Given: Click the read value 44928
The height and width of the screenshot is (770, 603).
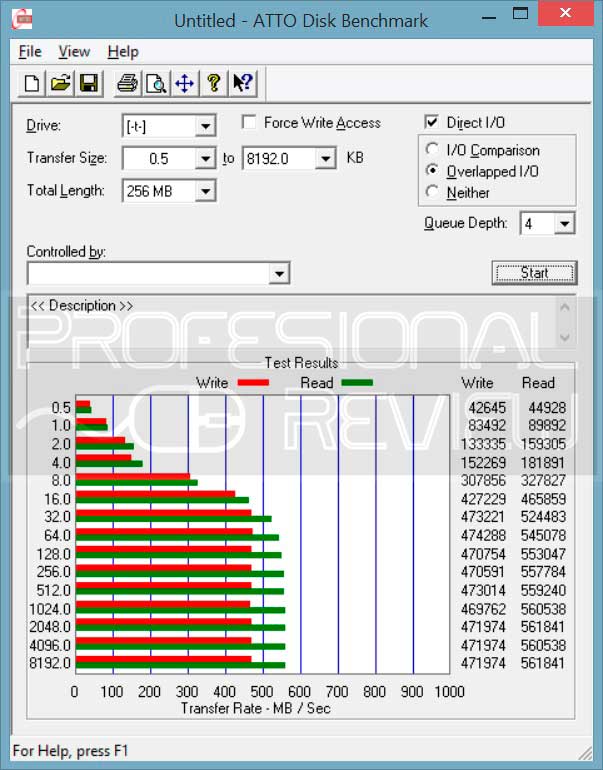Looking at the screenshot, I should tap(547, 408).
